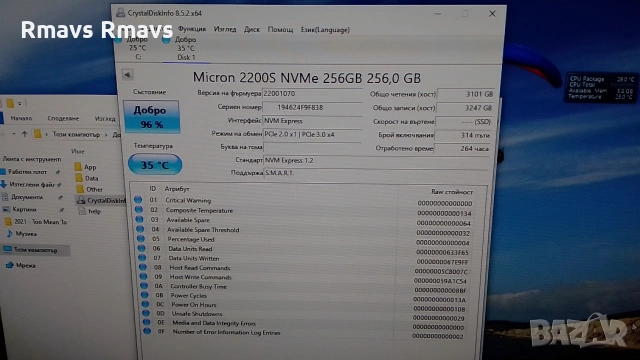Click the status icon for Host Write Commands
The height and width of the screenshot is (360, 640).
point(143,276)
